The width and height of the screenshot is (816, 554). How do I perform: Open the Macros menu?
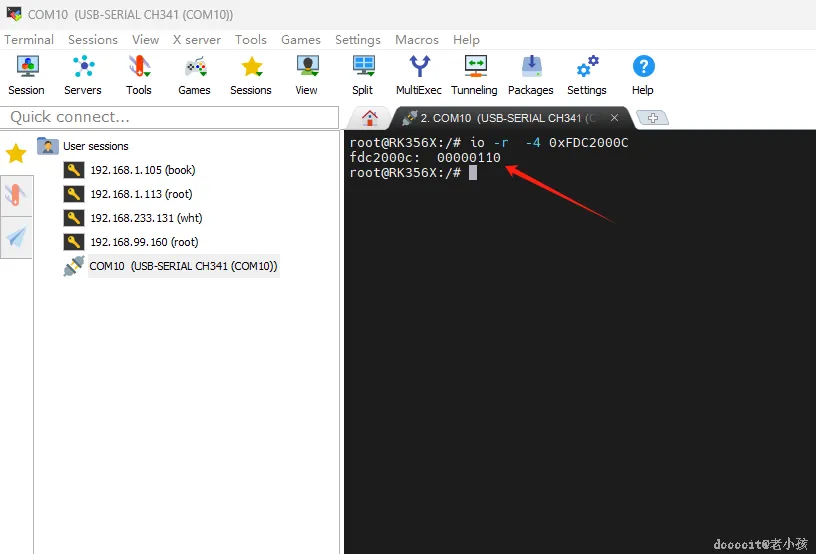pyautogui.click(x=417, y=40)
